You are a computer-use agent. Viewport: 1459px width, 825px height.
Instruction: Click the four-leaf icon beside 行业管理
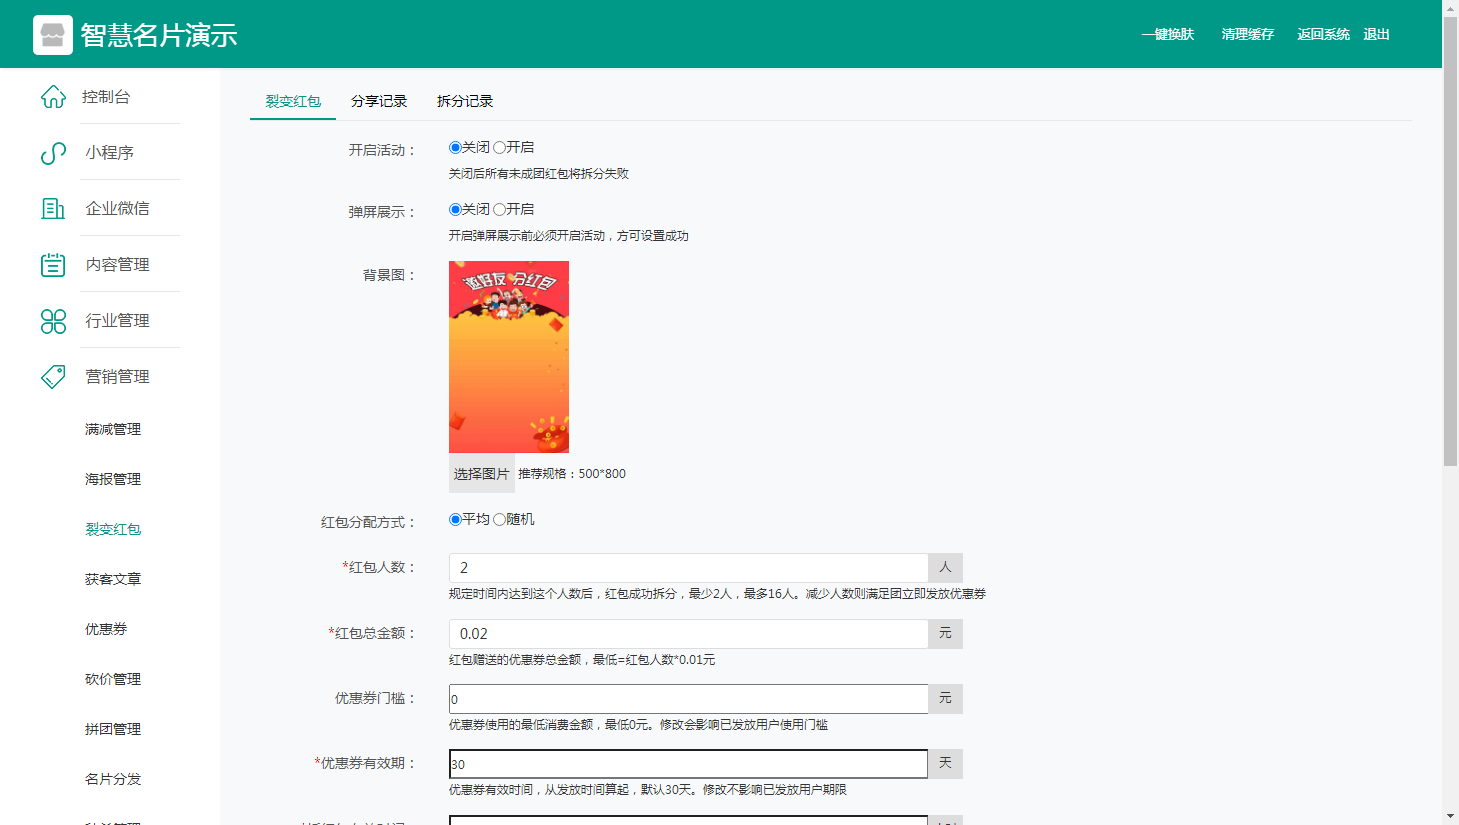click(53, 321)
